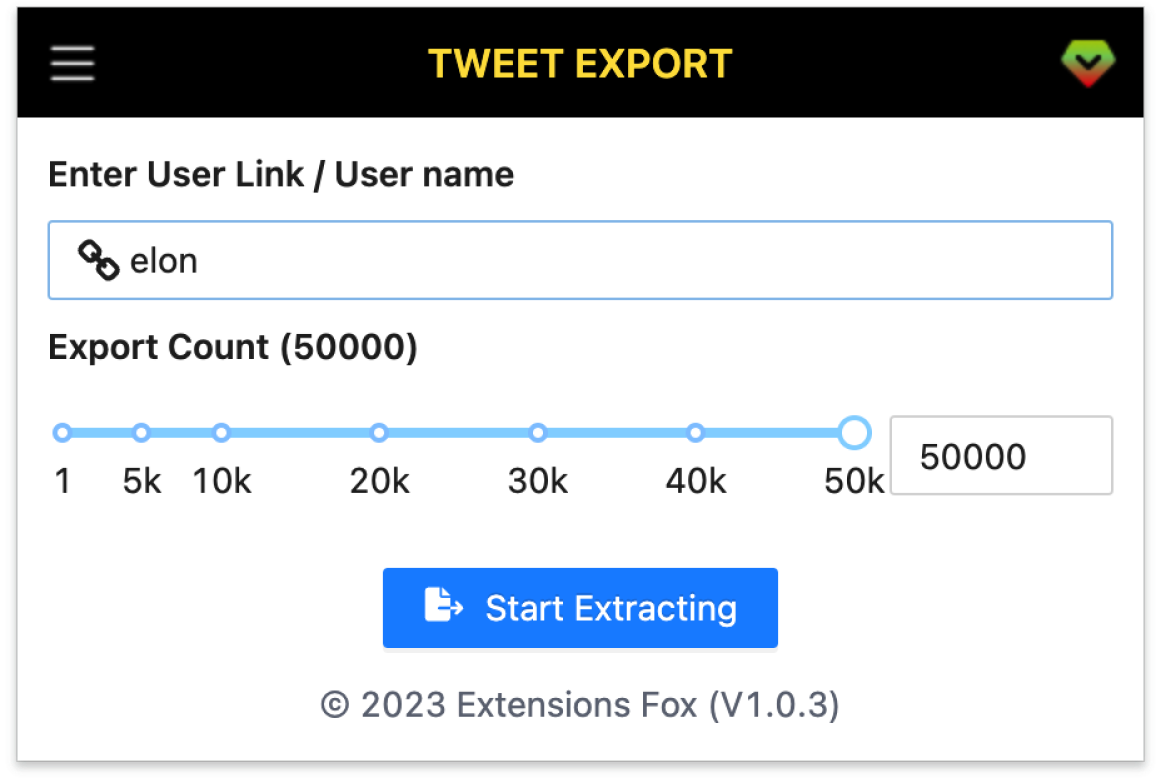Set slider to the 5k mark
This screenshot has height=778, width=1160.
(x=141, y=433)
